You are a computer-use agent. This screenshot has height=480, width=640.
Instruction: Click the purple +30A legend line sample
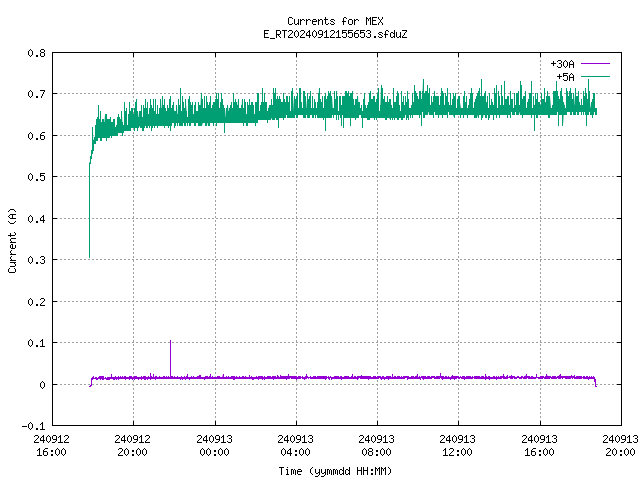click(595, 64)
